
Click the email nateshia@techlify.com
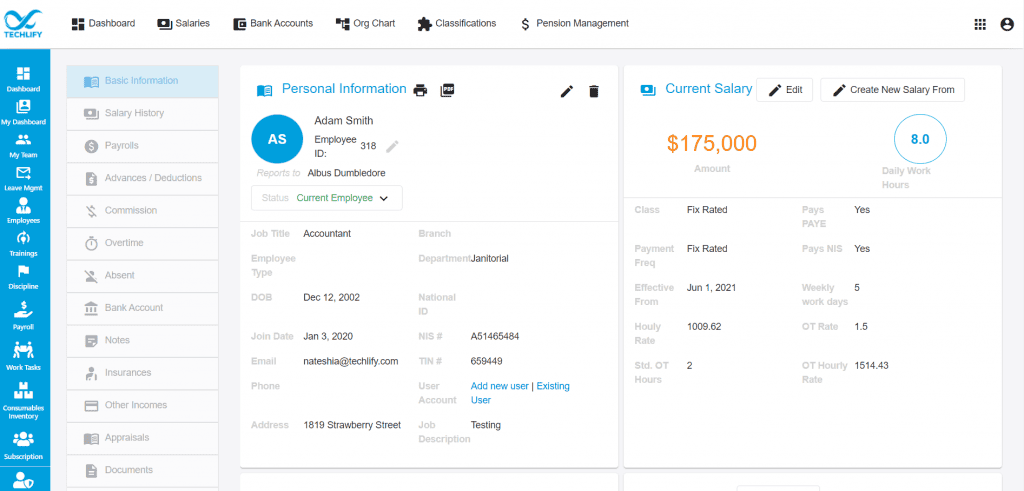point(351,361)
